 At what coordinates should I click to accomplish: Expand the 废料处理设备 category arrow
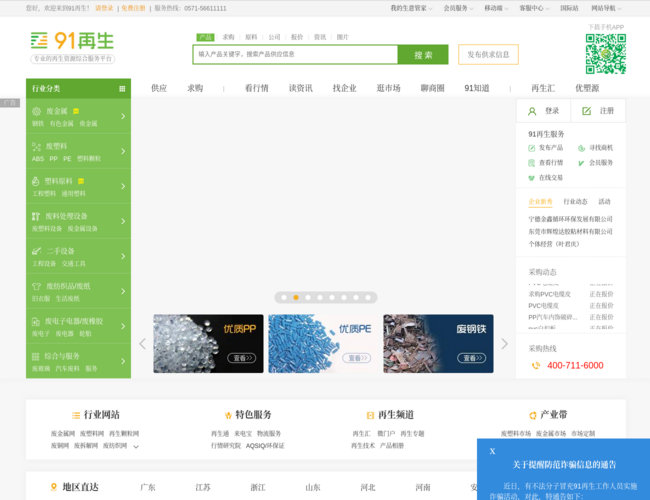[x=123, y=221]
